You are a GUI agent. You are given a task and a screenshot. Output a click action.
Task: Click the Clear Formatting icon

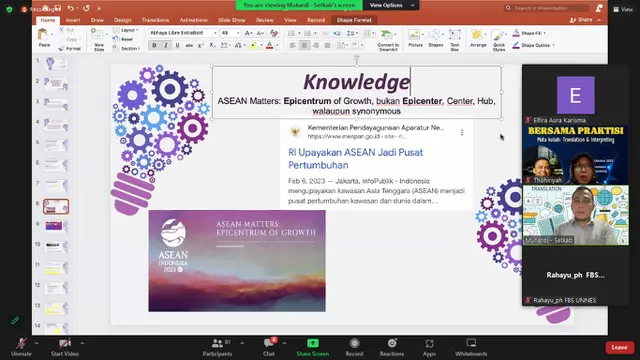pyautogui.click(x=274, y=33)
